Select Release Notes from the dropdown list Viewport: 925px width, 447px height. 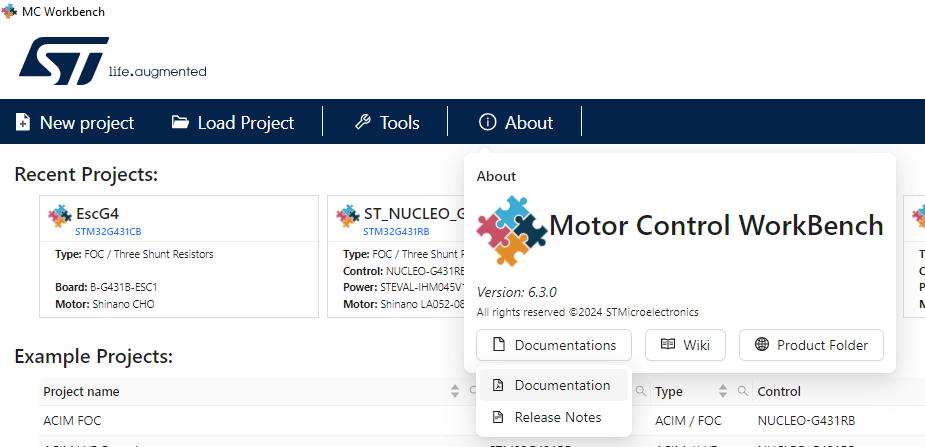(554, 417)
